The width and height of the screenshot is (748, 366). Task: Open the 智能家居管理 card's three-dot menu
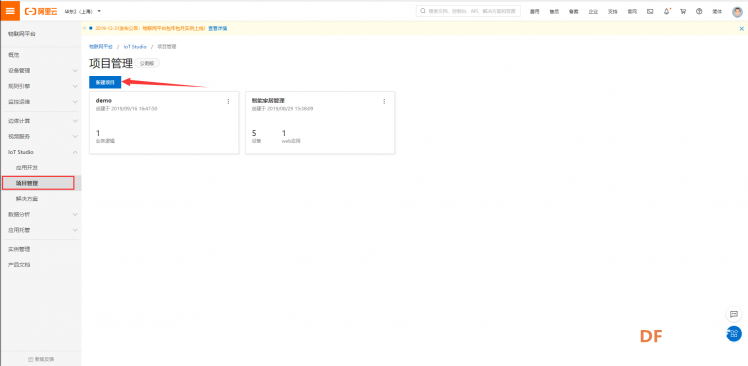pyautogui.click(x=384, y=101)
